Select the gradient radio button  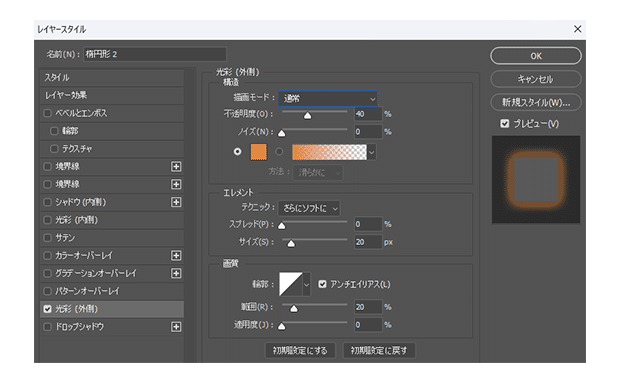pos(279,151)
